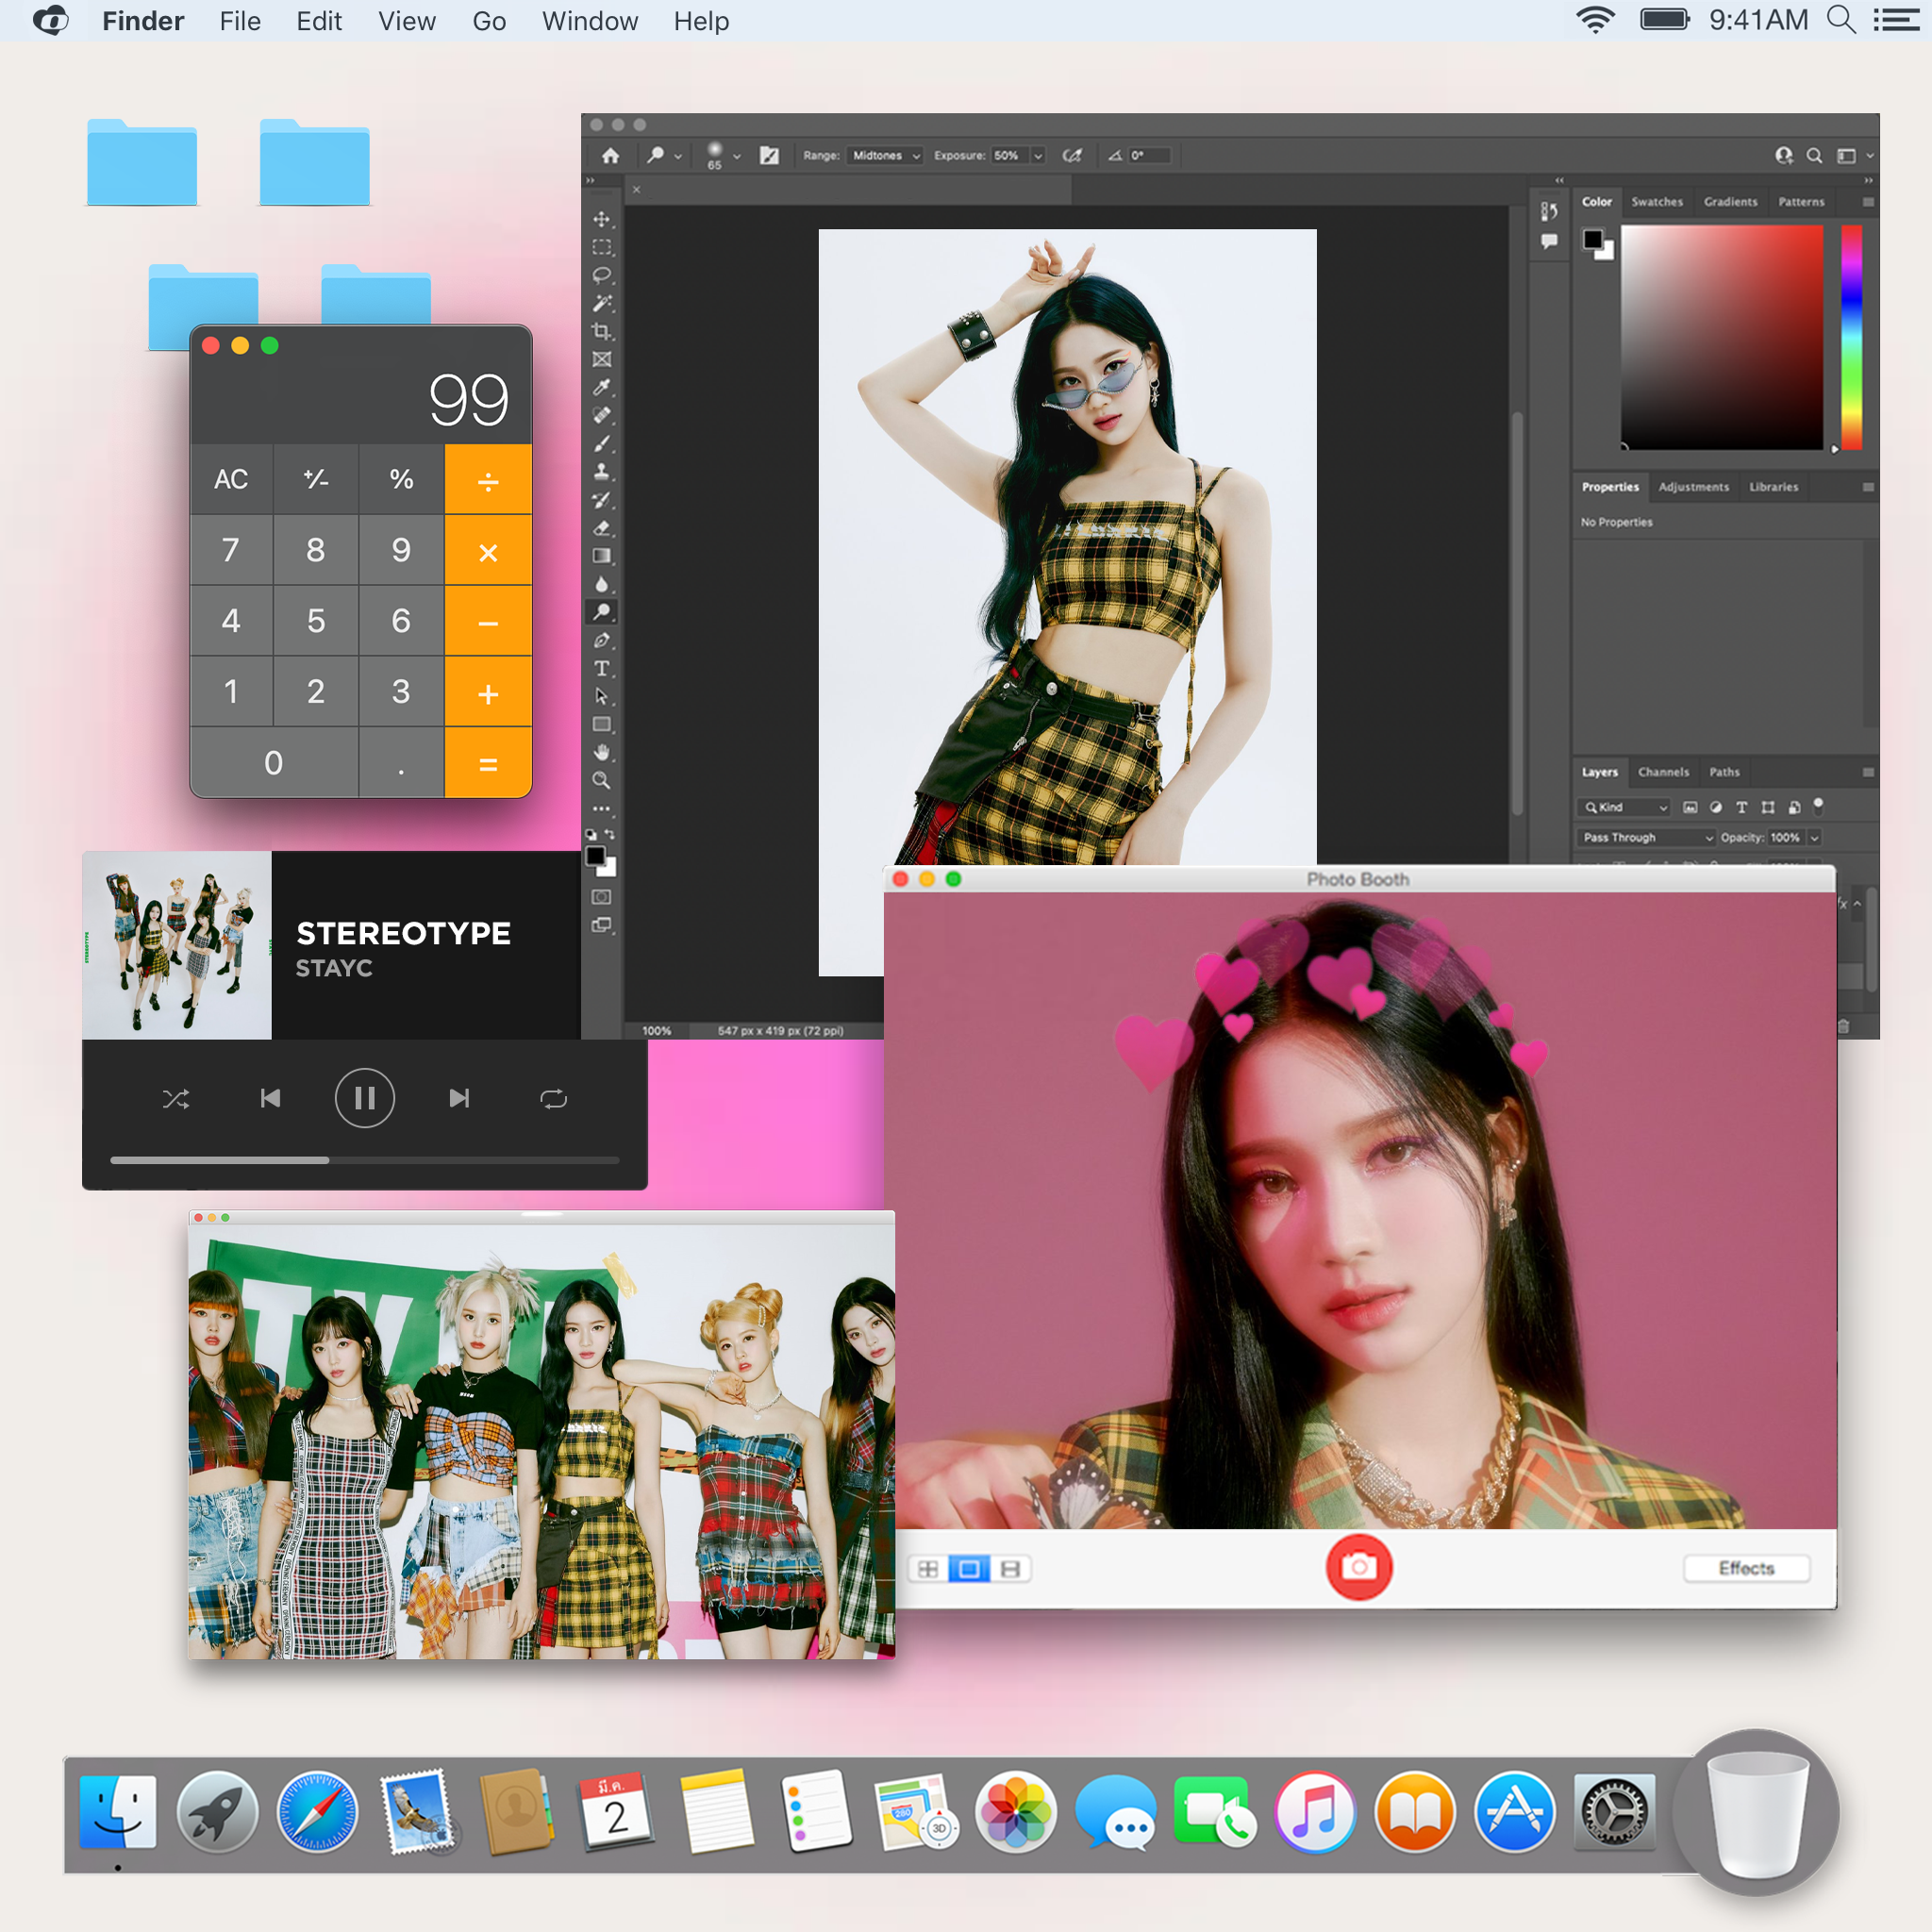
Task: Expand the Pass Through blend mode dropdown
Action: (x=1647, y=837)
